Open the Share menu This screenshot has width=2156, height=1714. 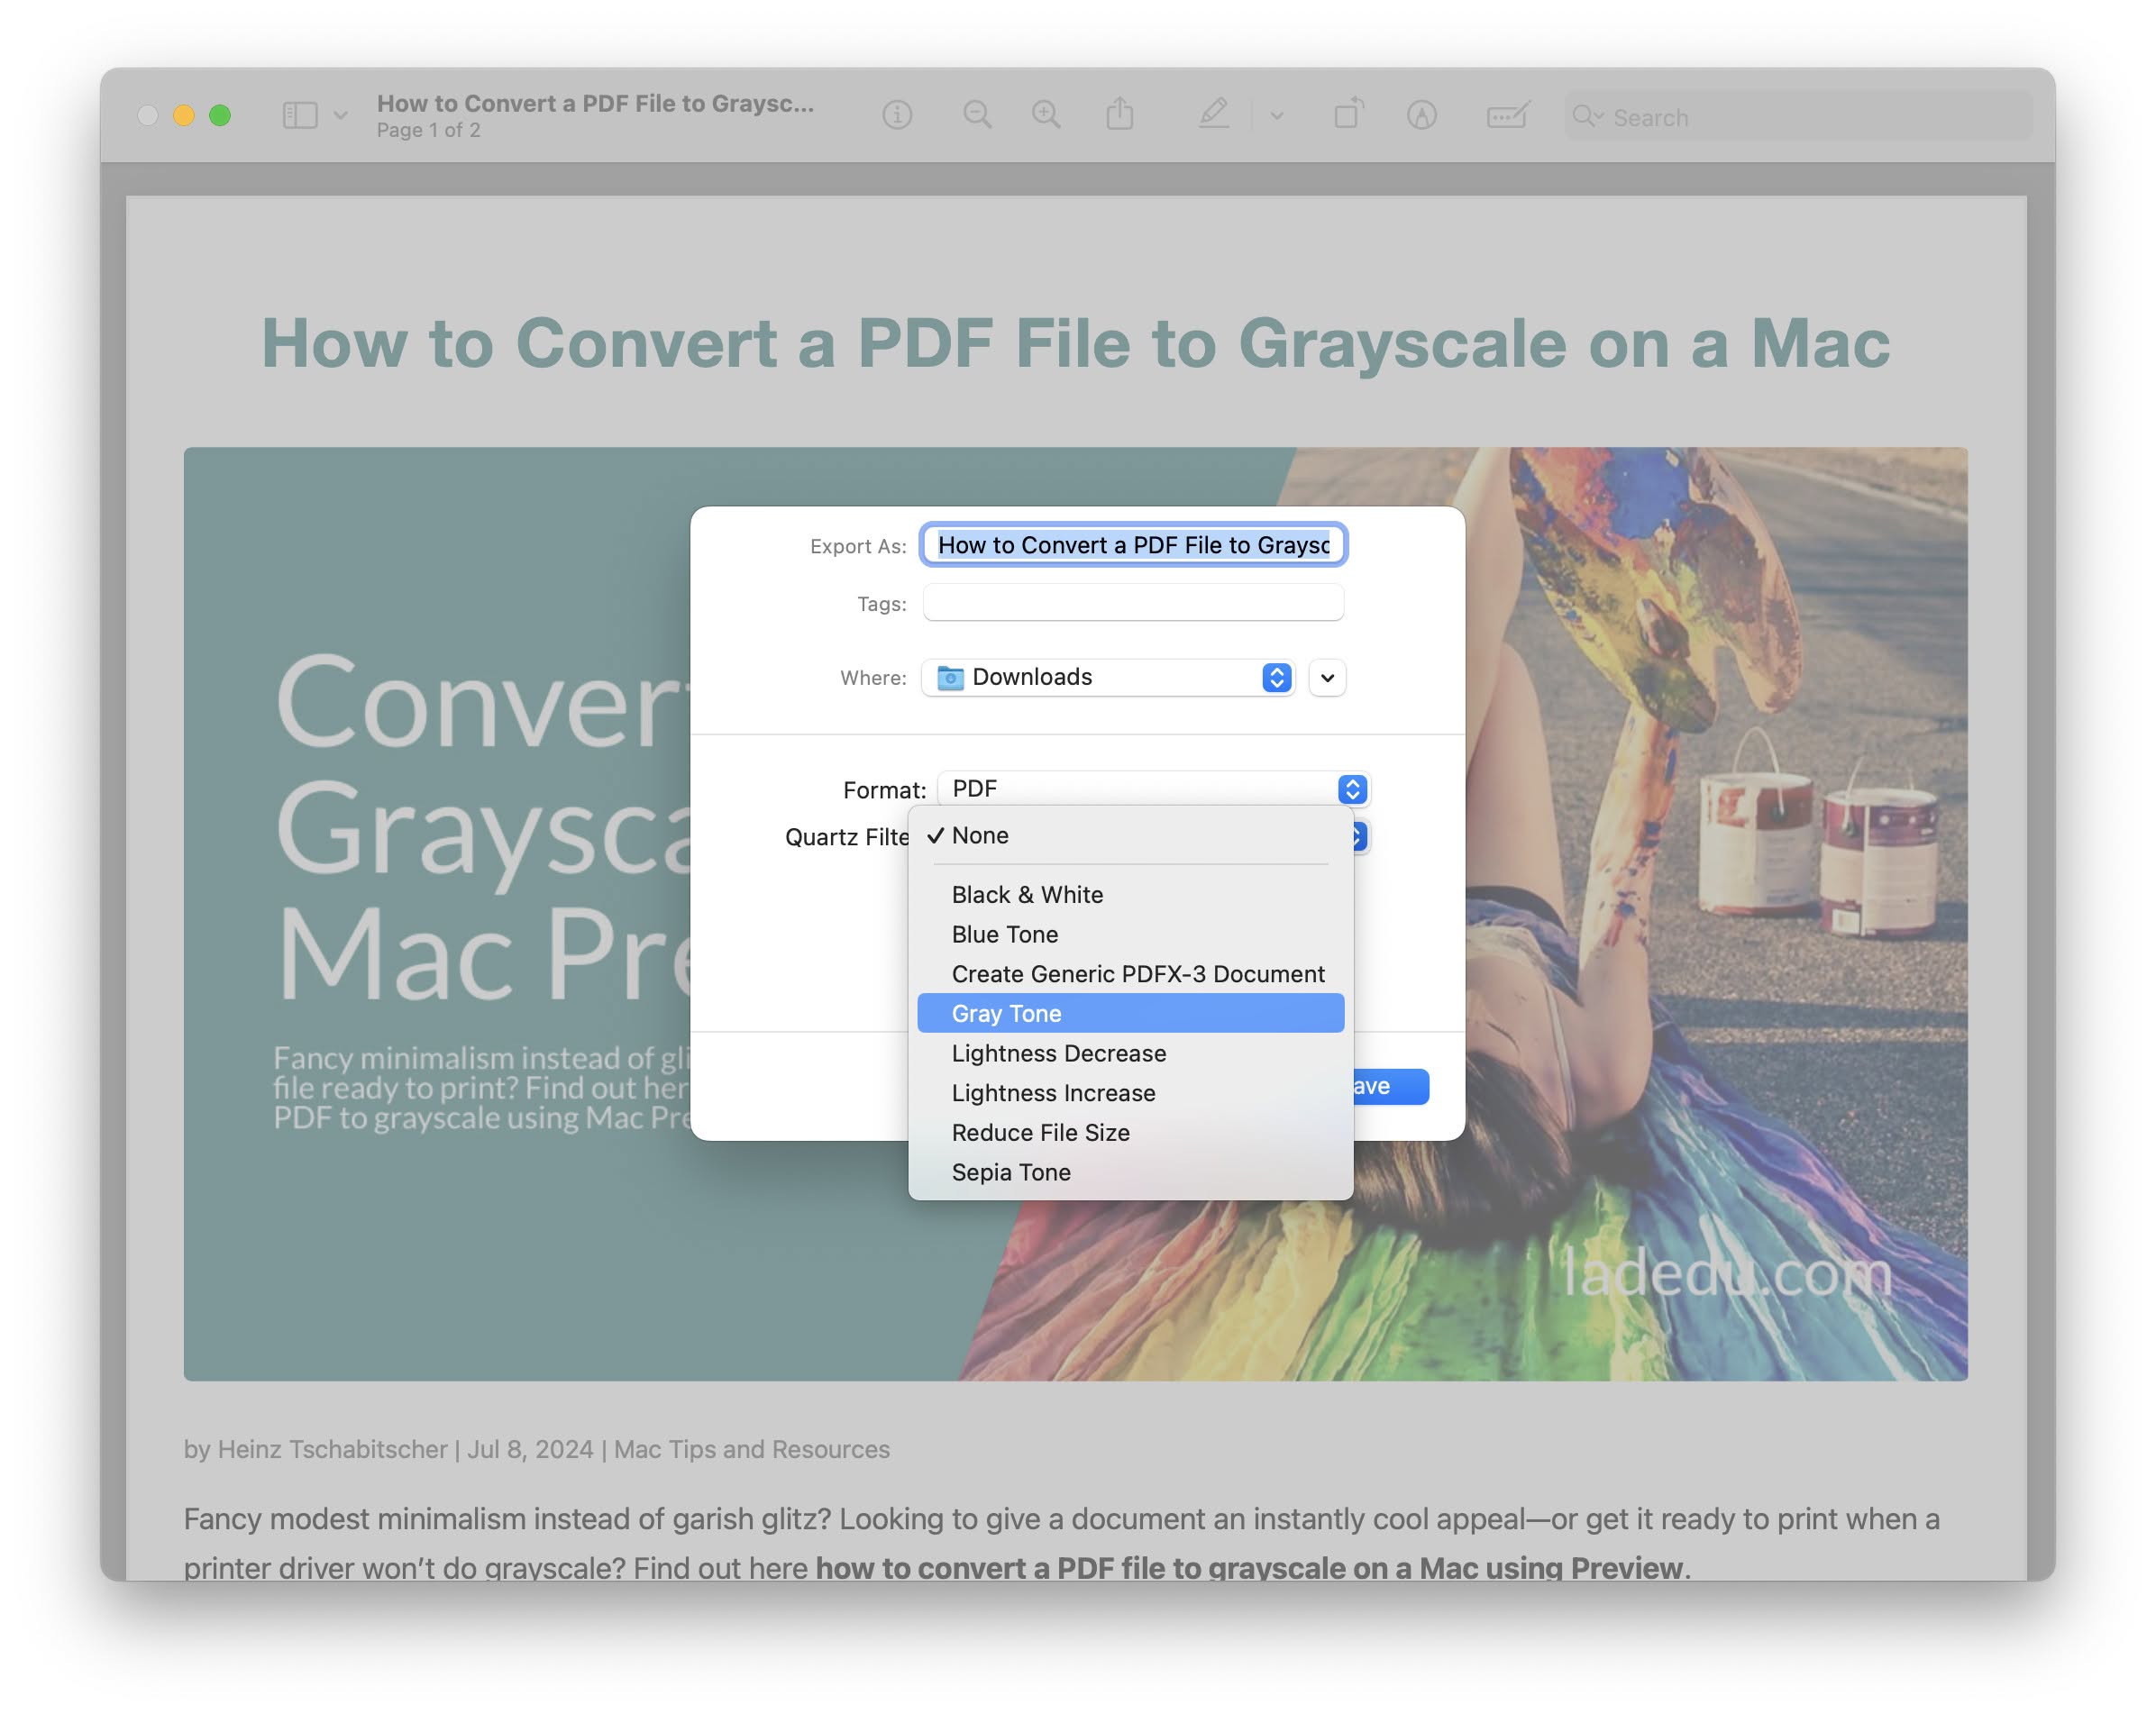pos(1120,114)
